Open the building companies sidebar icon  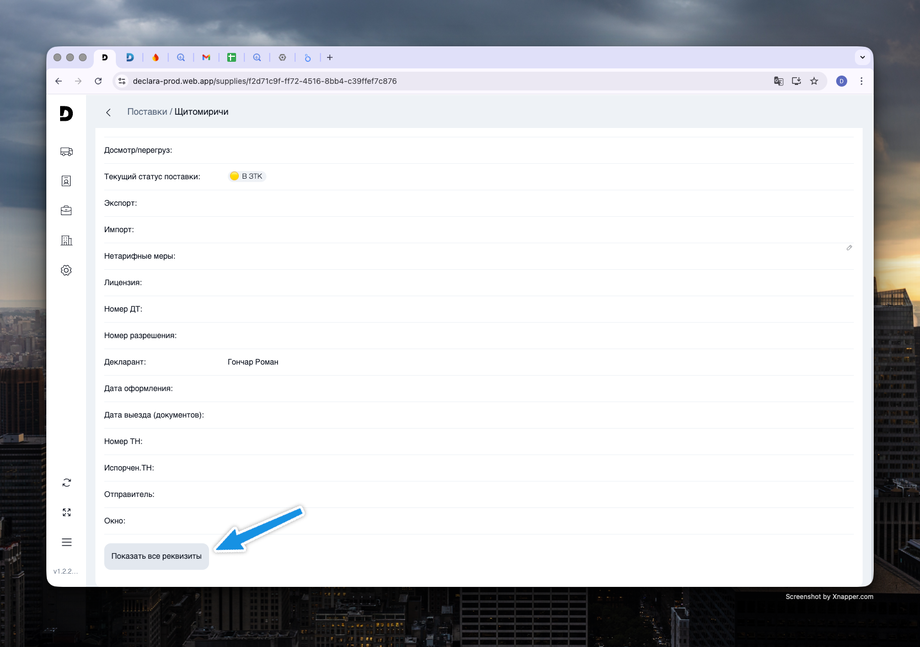66,240
